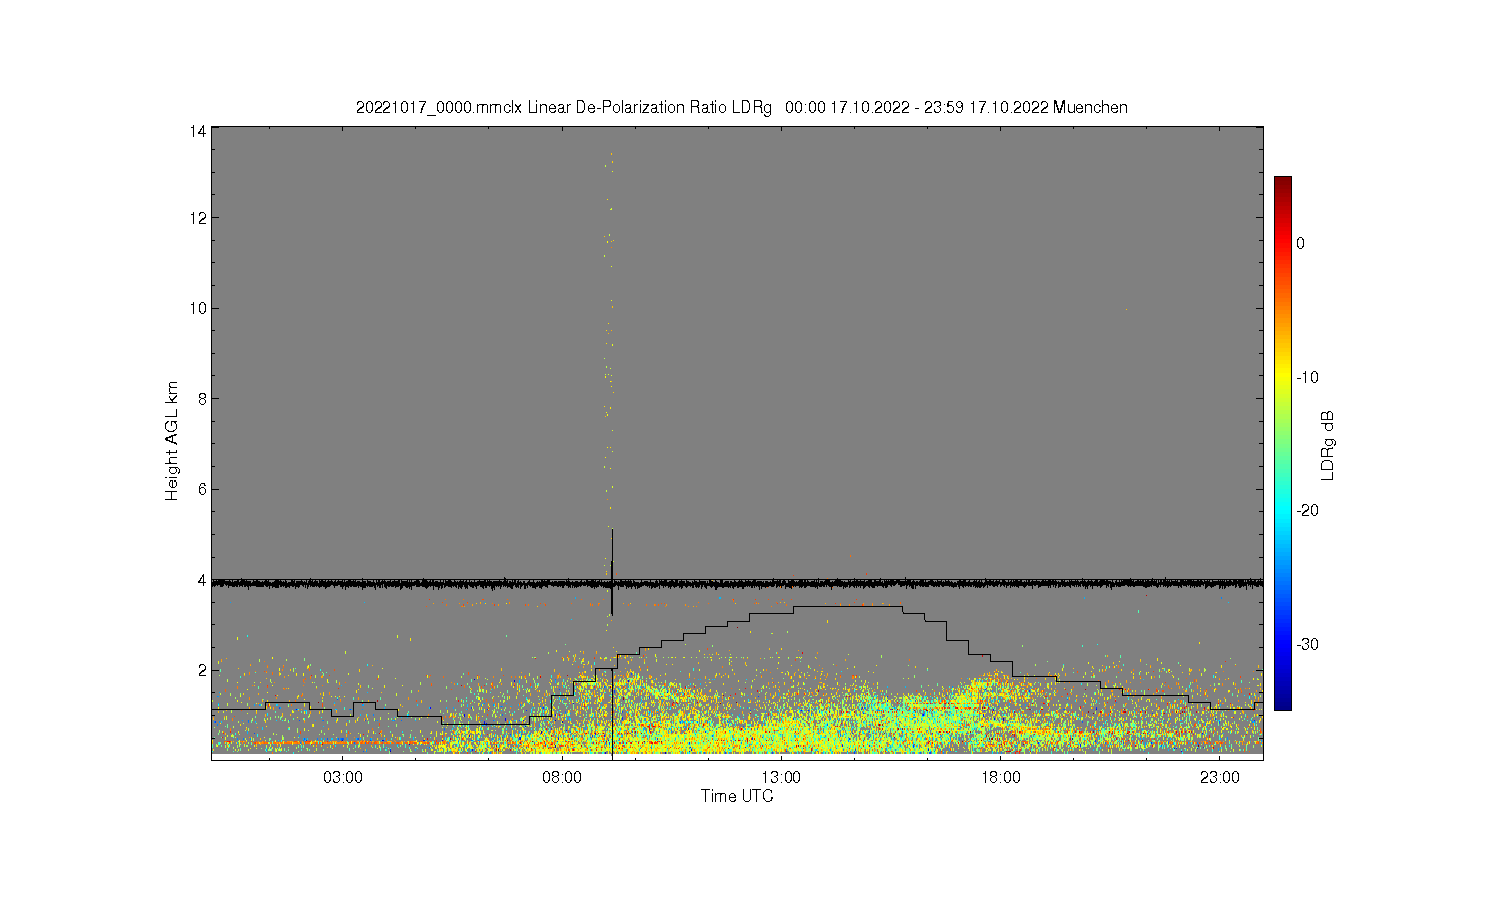Click the vertical black spike near 09:00

pos(611,572)
